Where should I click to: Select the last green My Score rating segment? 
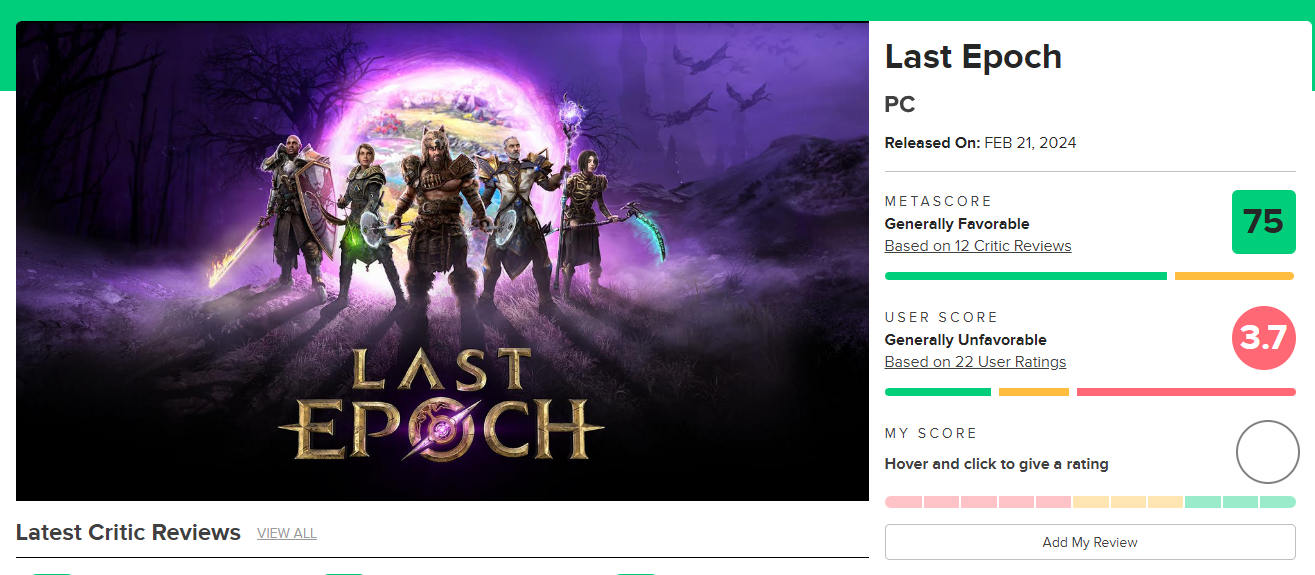(1277, 502)
